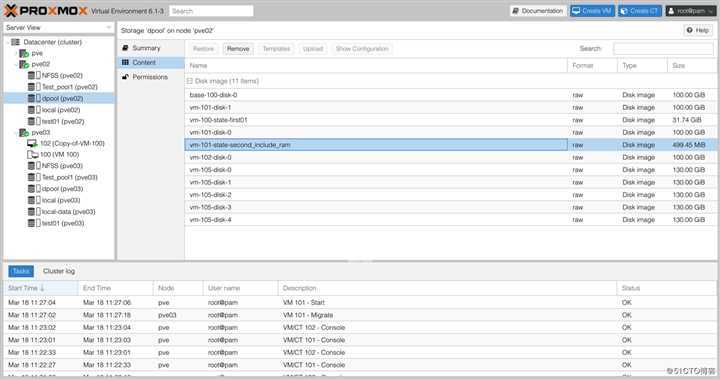The image size is (720, 379).
Task: Click the Upload button
Action: point(313,49)
